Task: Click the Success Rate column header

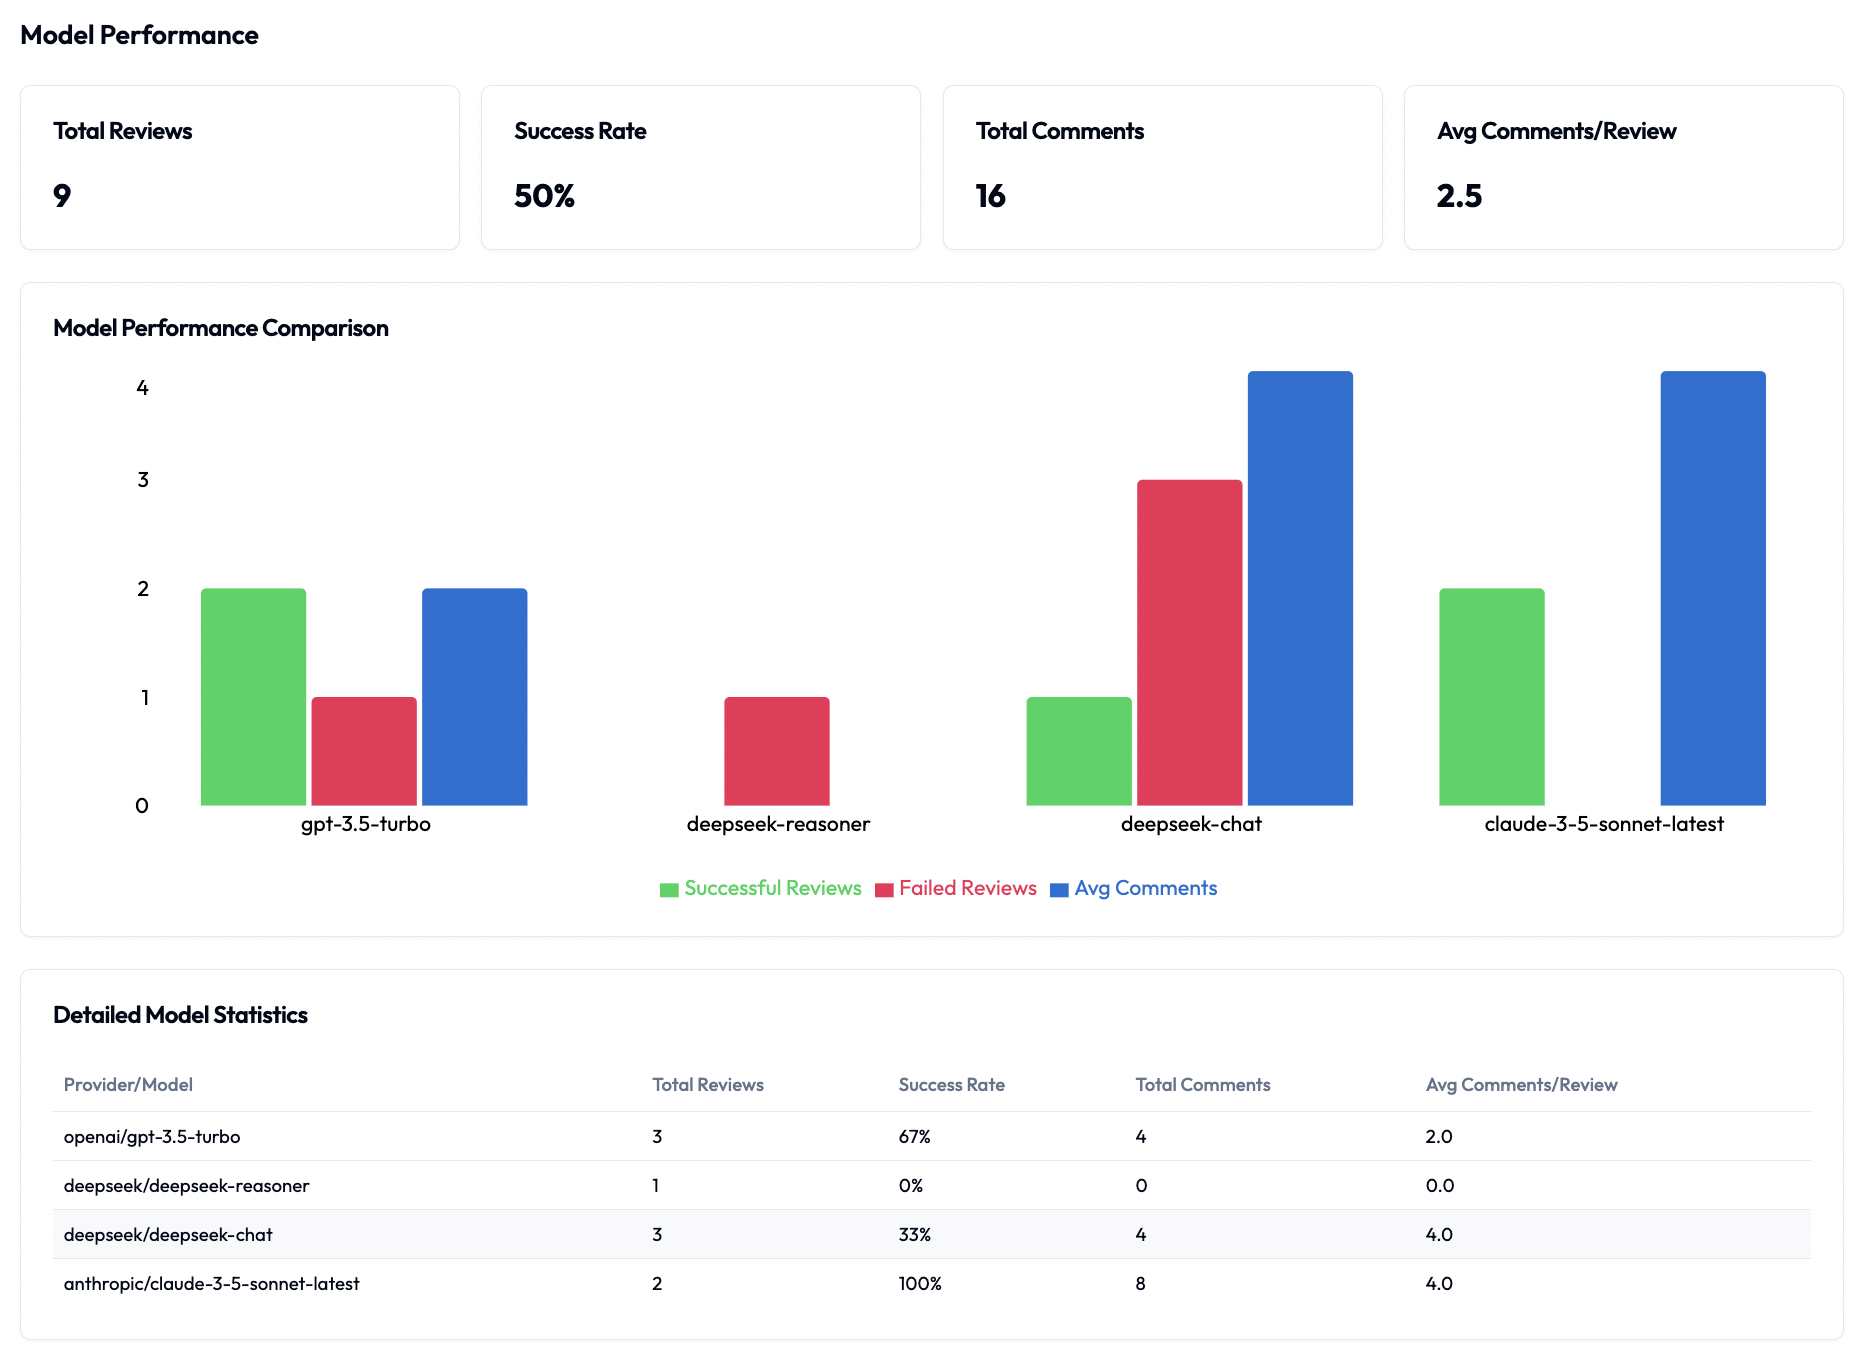Action: pos(952,1085)
